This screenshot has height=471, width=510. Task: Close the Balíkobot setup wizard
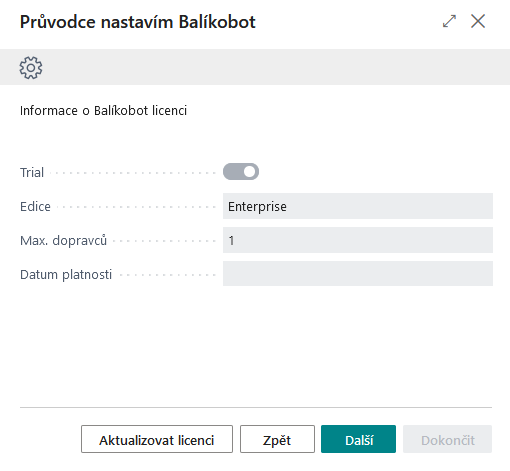(478, 21)
